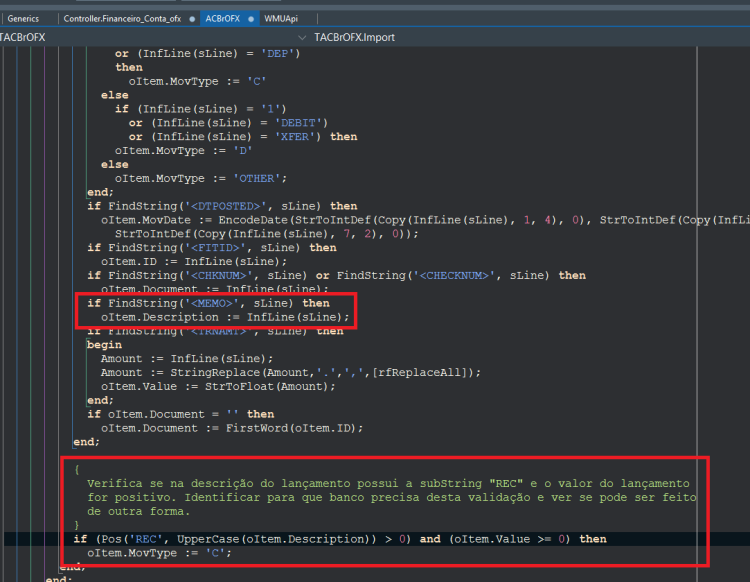Viewport: 750px width, 582px height.
Task: Click the oItem.ID := InfLine(sLine) line
Action: coord(194,262)
